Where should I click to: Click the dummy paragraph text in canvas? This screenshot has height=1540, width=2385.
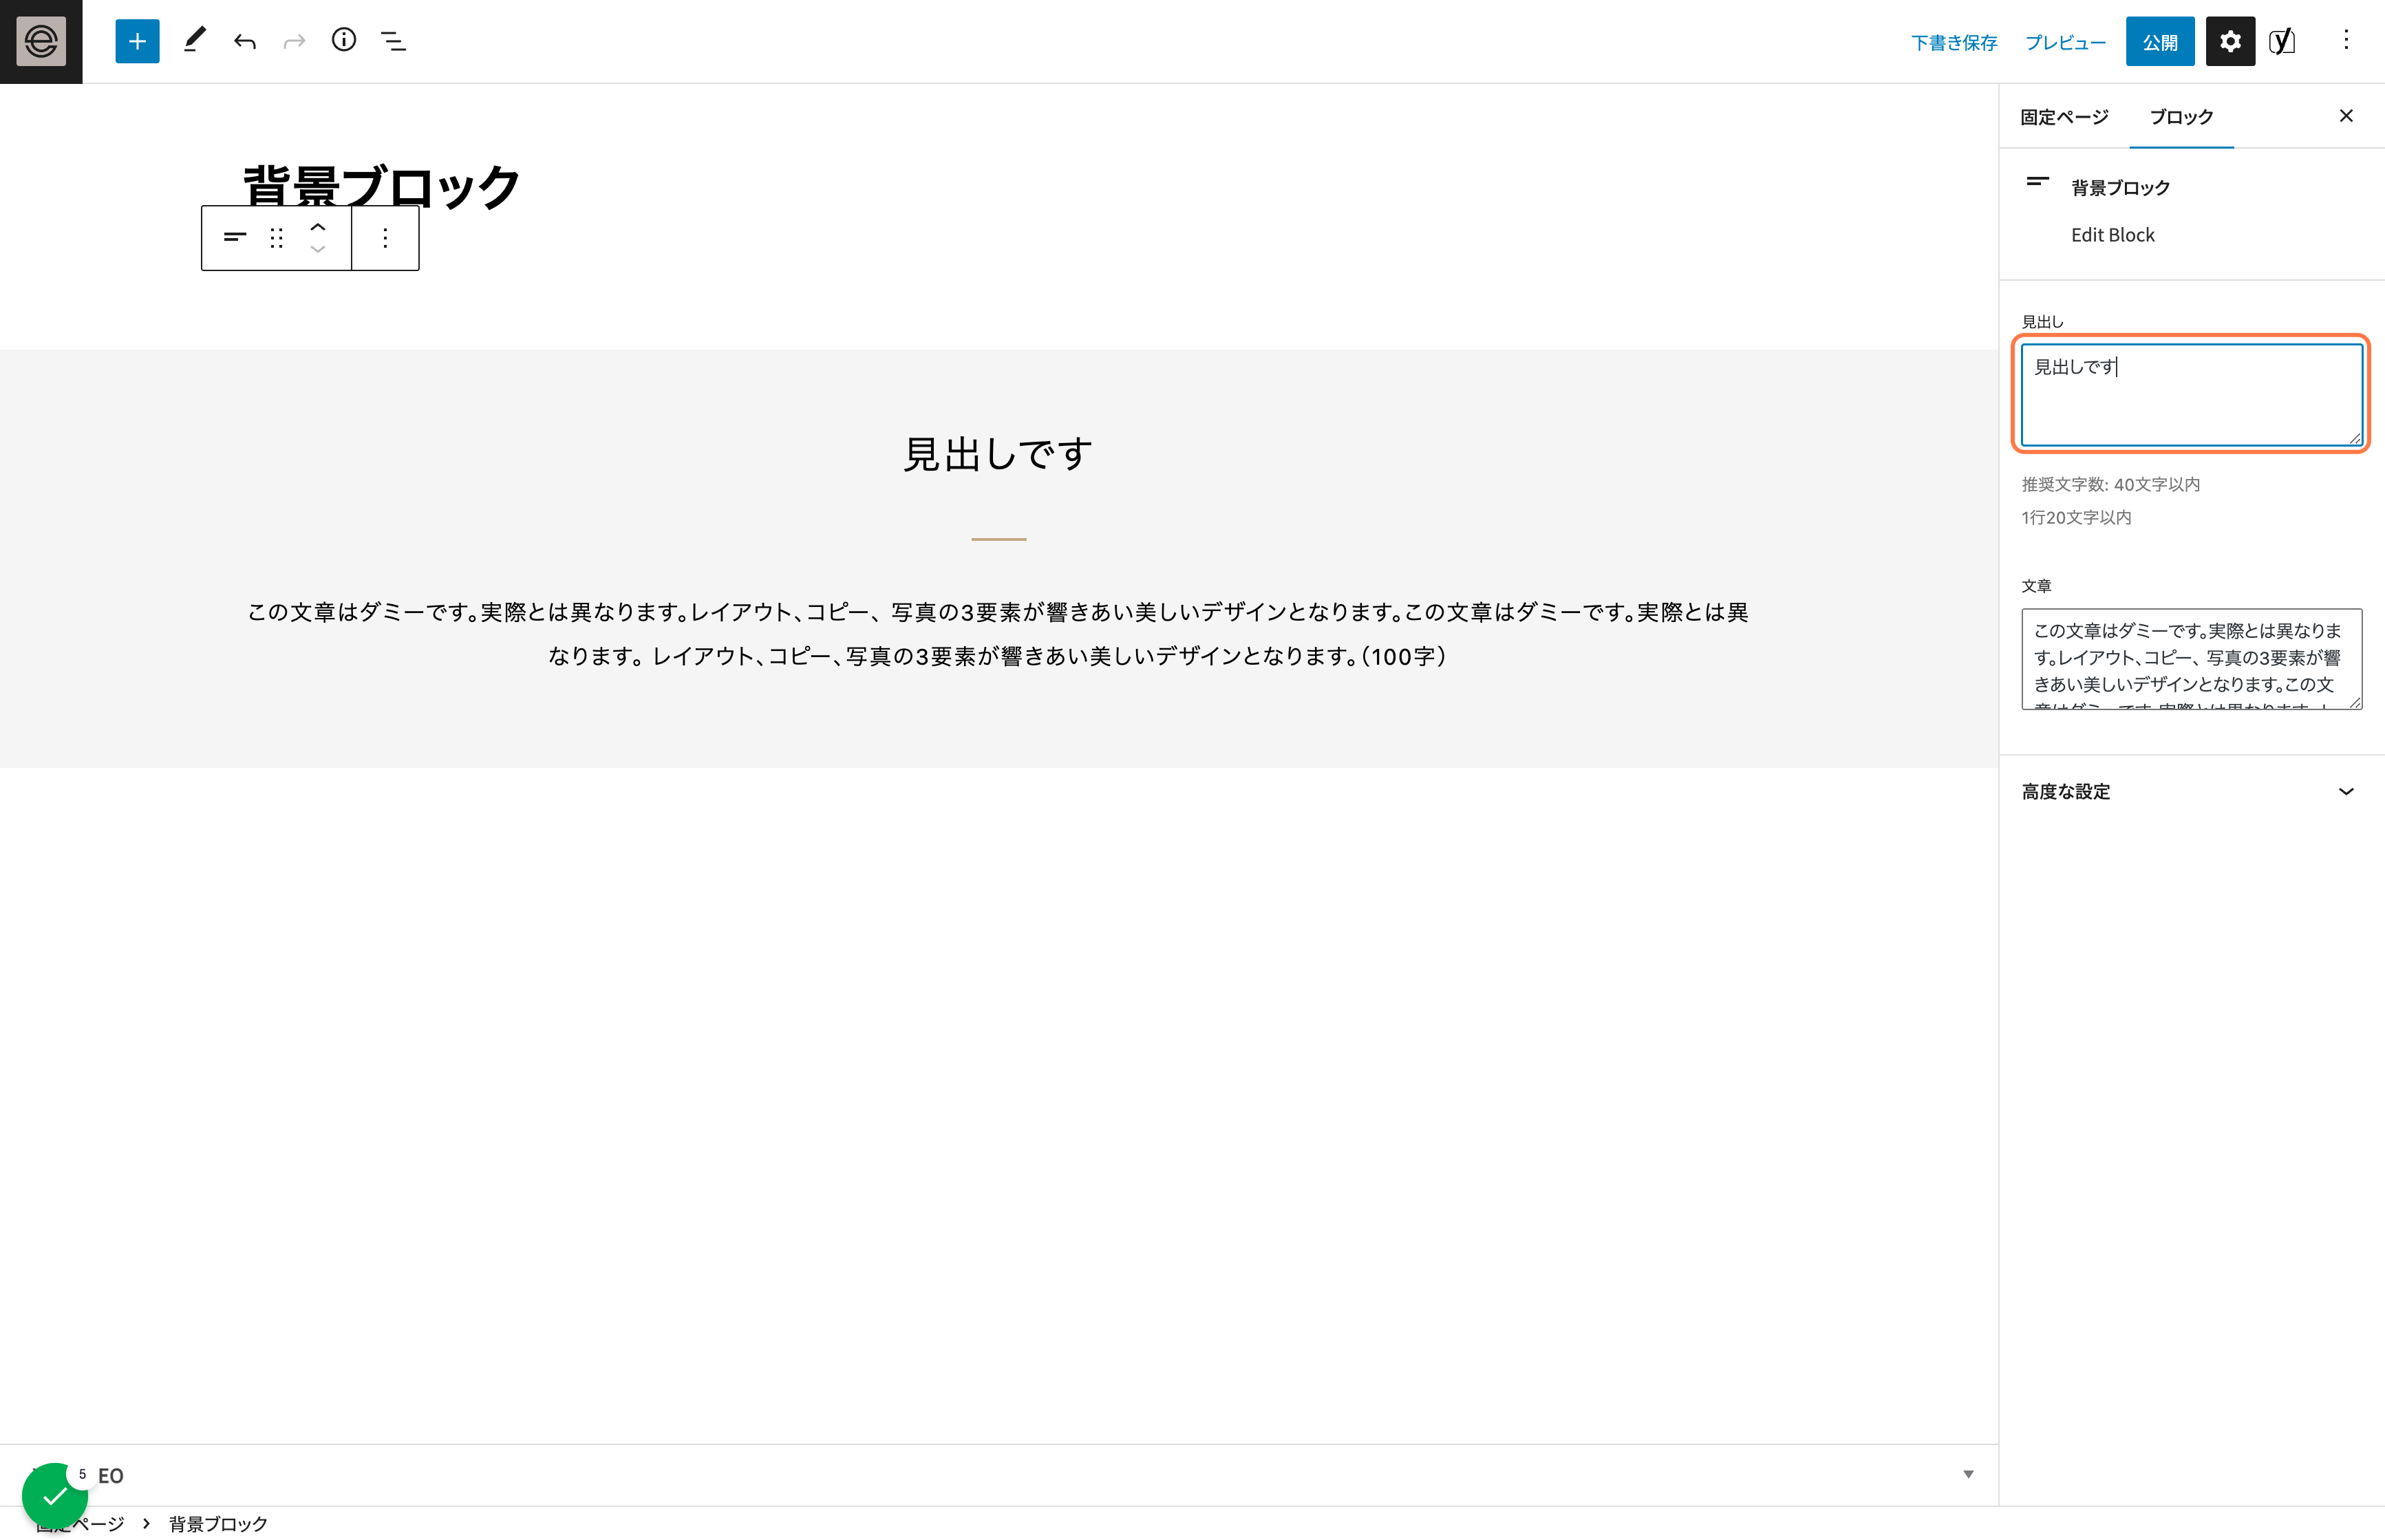998,634
